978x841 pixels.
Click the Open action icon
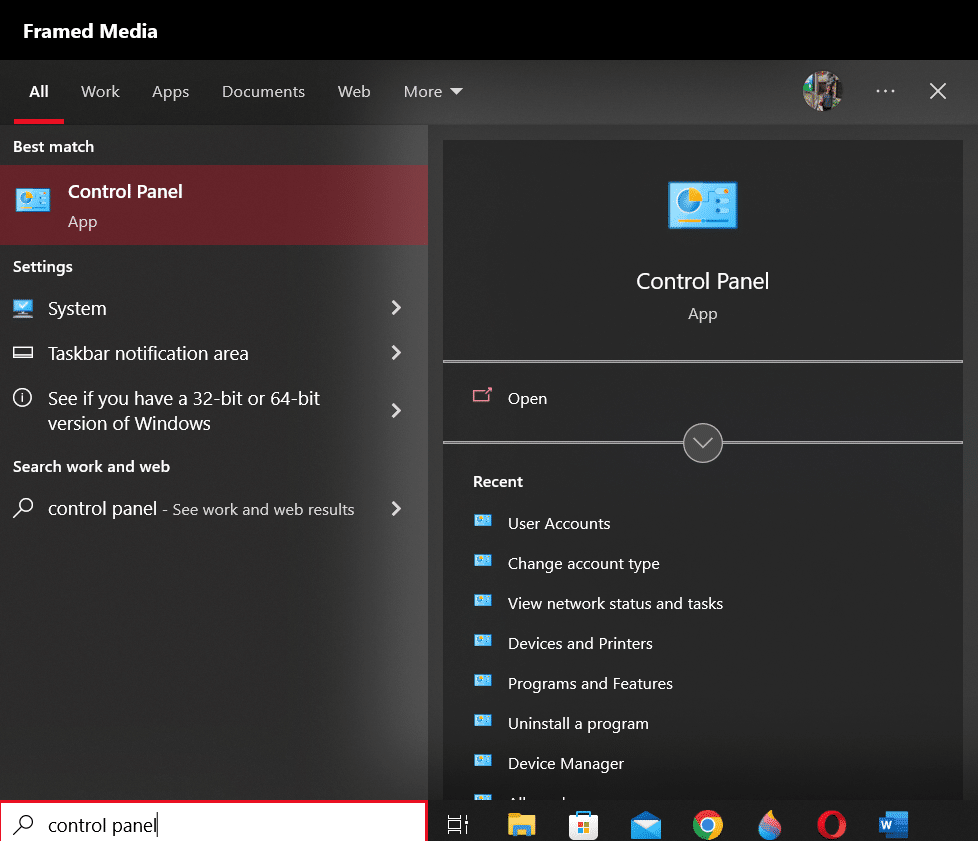point(482,396)
